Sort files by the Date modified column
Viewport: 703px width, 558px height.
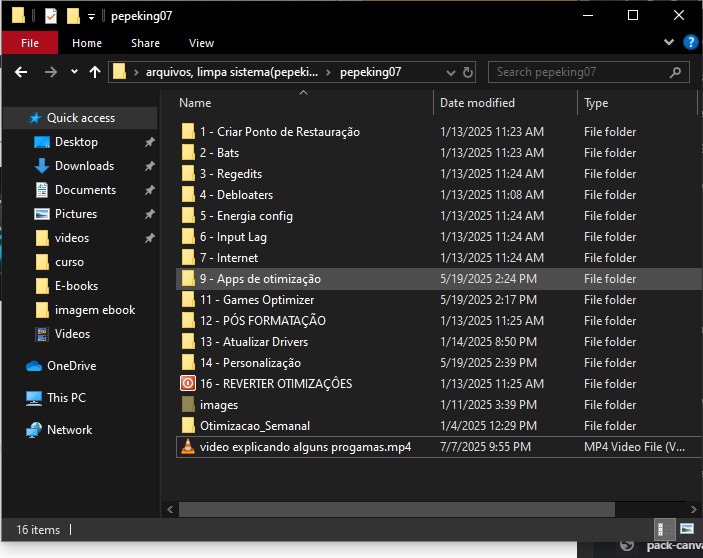coord(477,103)
